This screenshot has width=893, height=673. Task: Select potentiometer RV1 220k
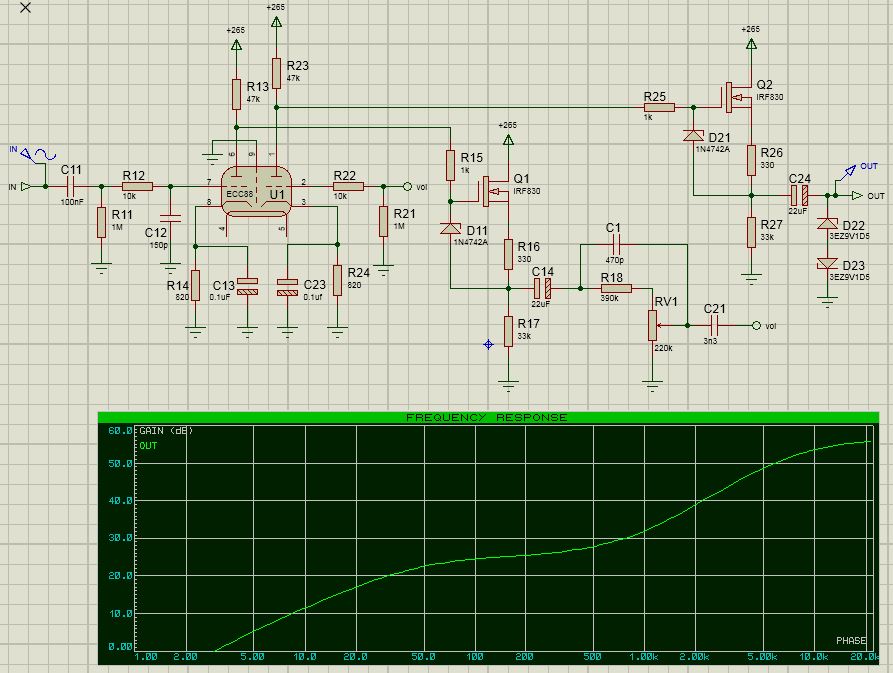pos(653,326)
